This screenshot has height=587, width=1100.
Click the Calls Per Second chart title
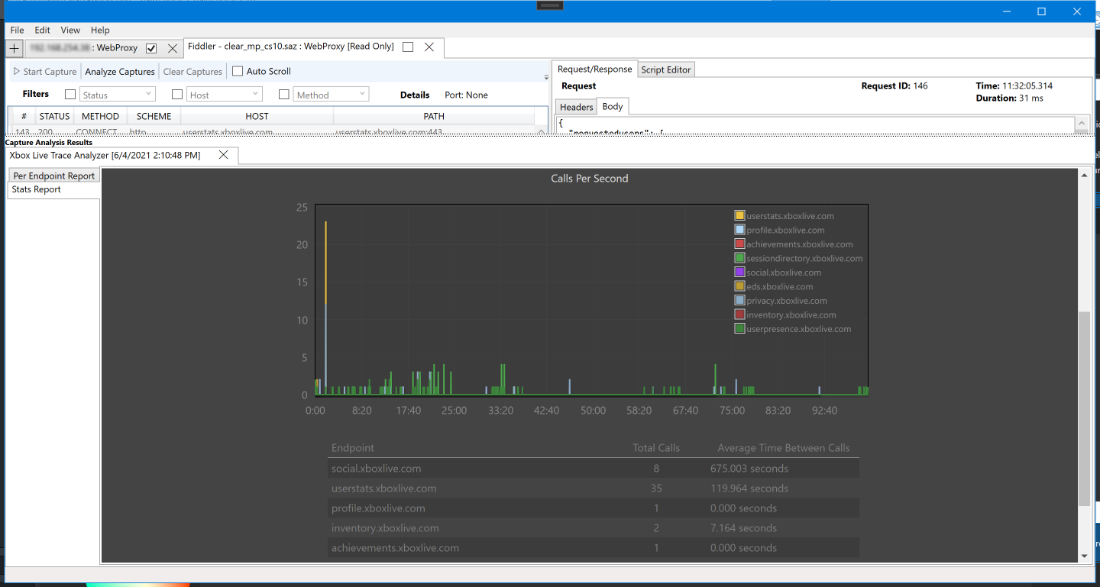point(590,178)
